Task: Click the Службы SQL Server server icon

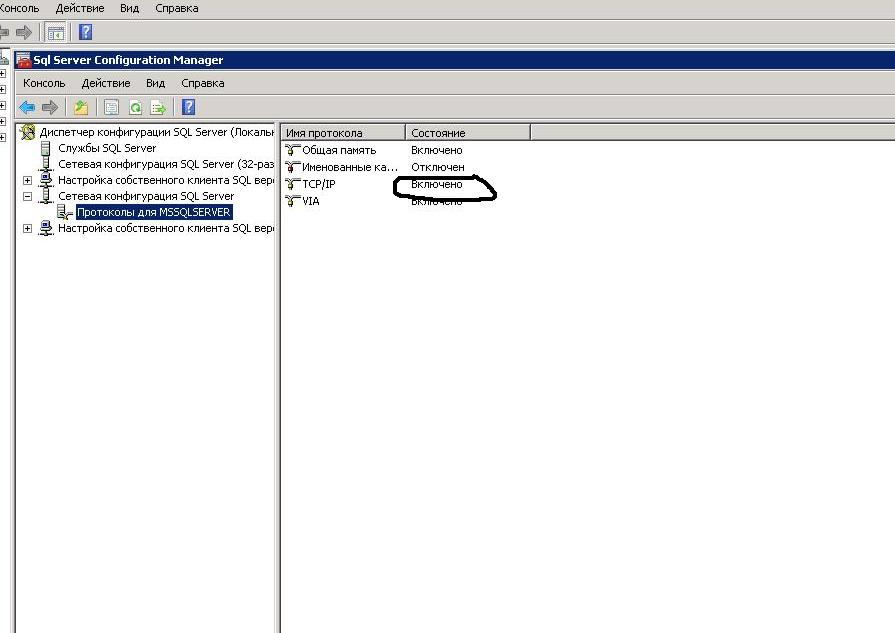Action: (x=46, y=148)
